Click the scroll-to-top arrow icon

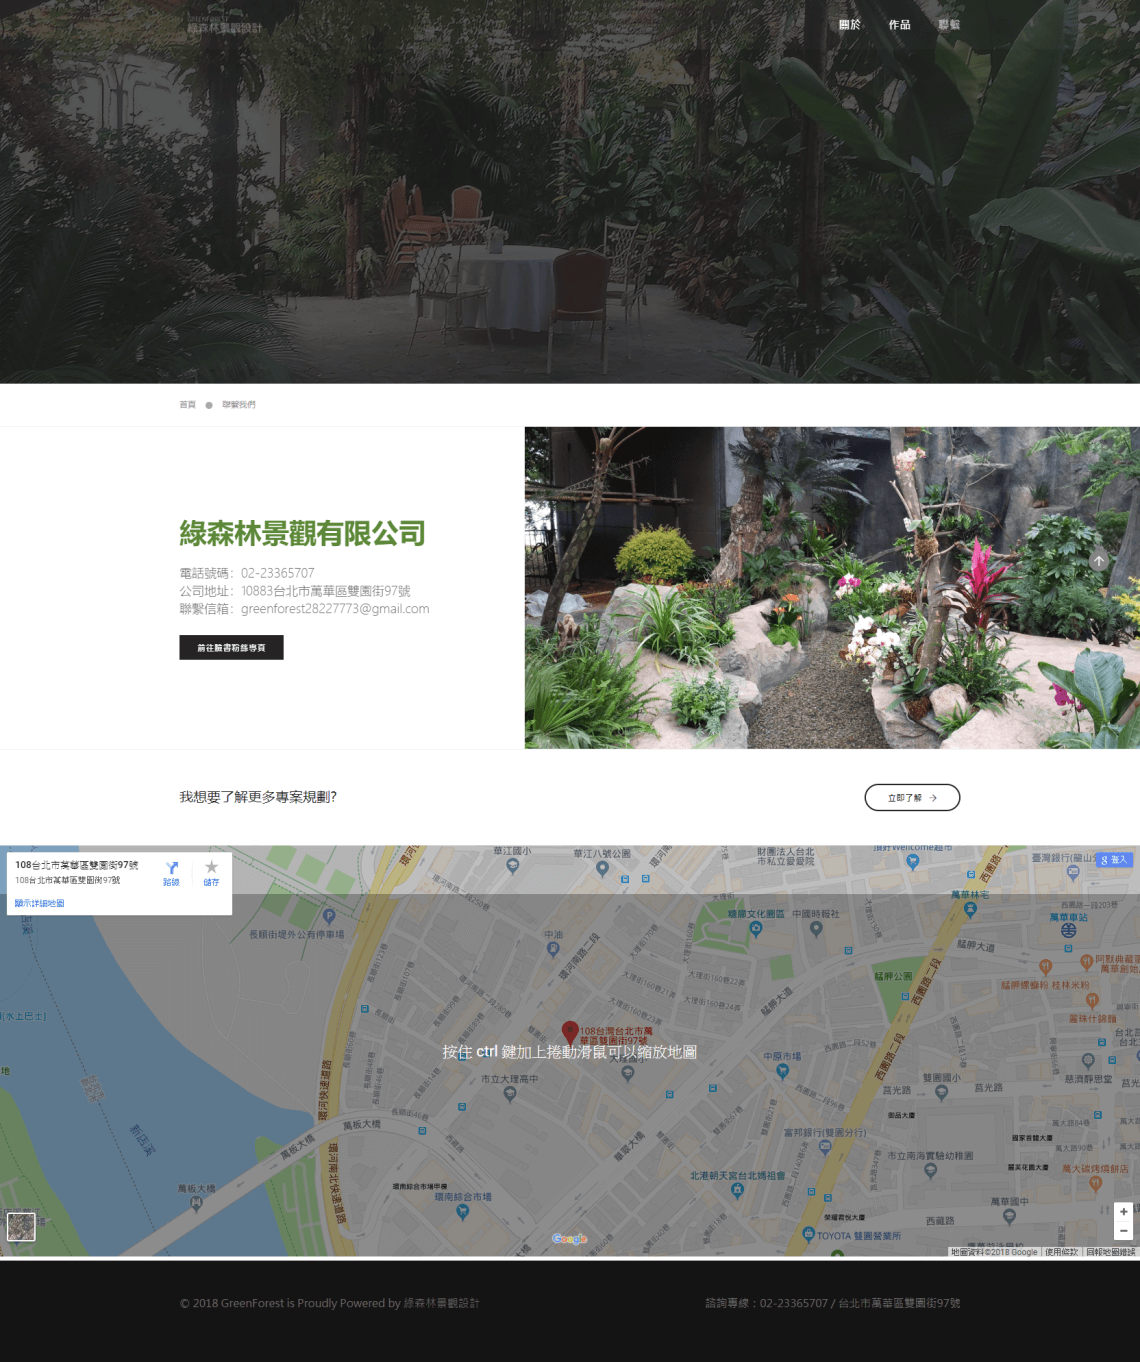[x=1098, y=561]
